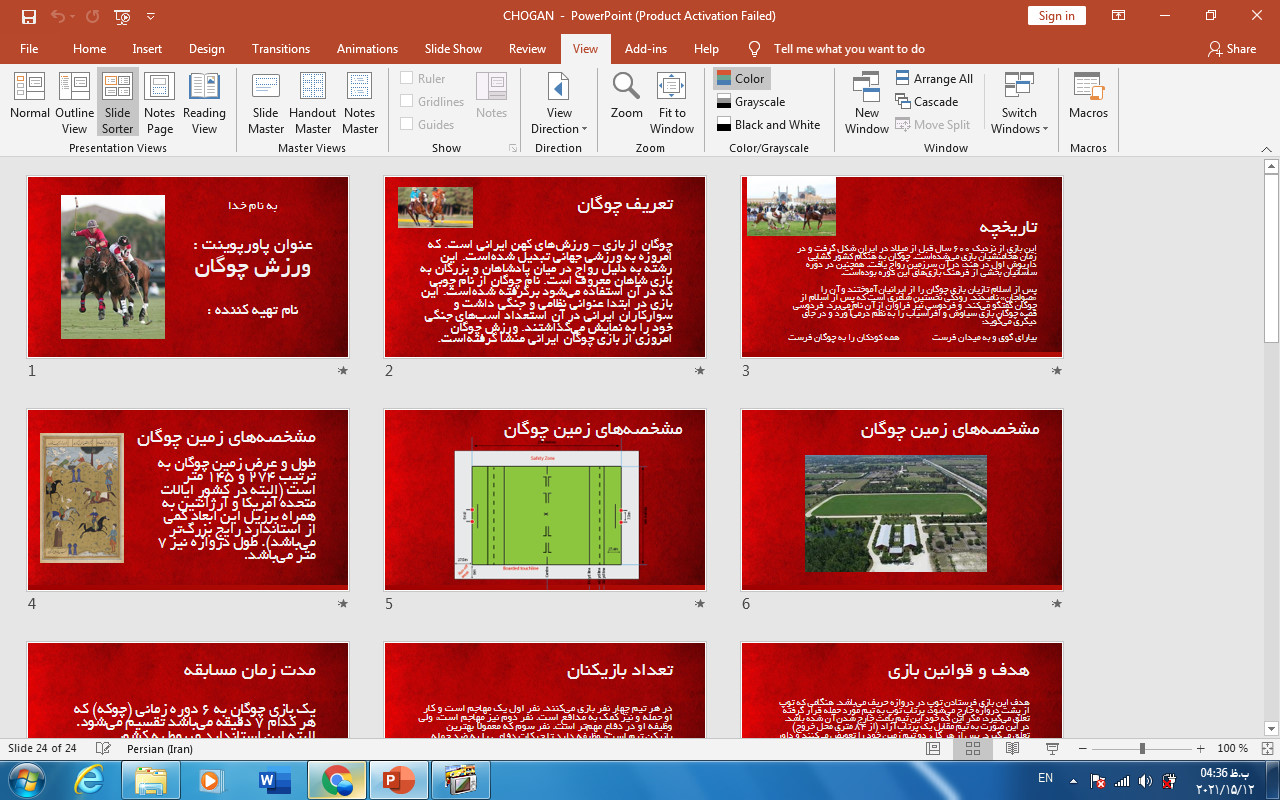The width and height of the screenshot is (1280, 800).
Task: Toggle the Guides checkbox
Action: tap(407, 125)
